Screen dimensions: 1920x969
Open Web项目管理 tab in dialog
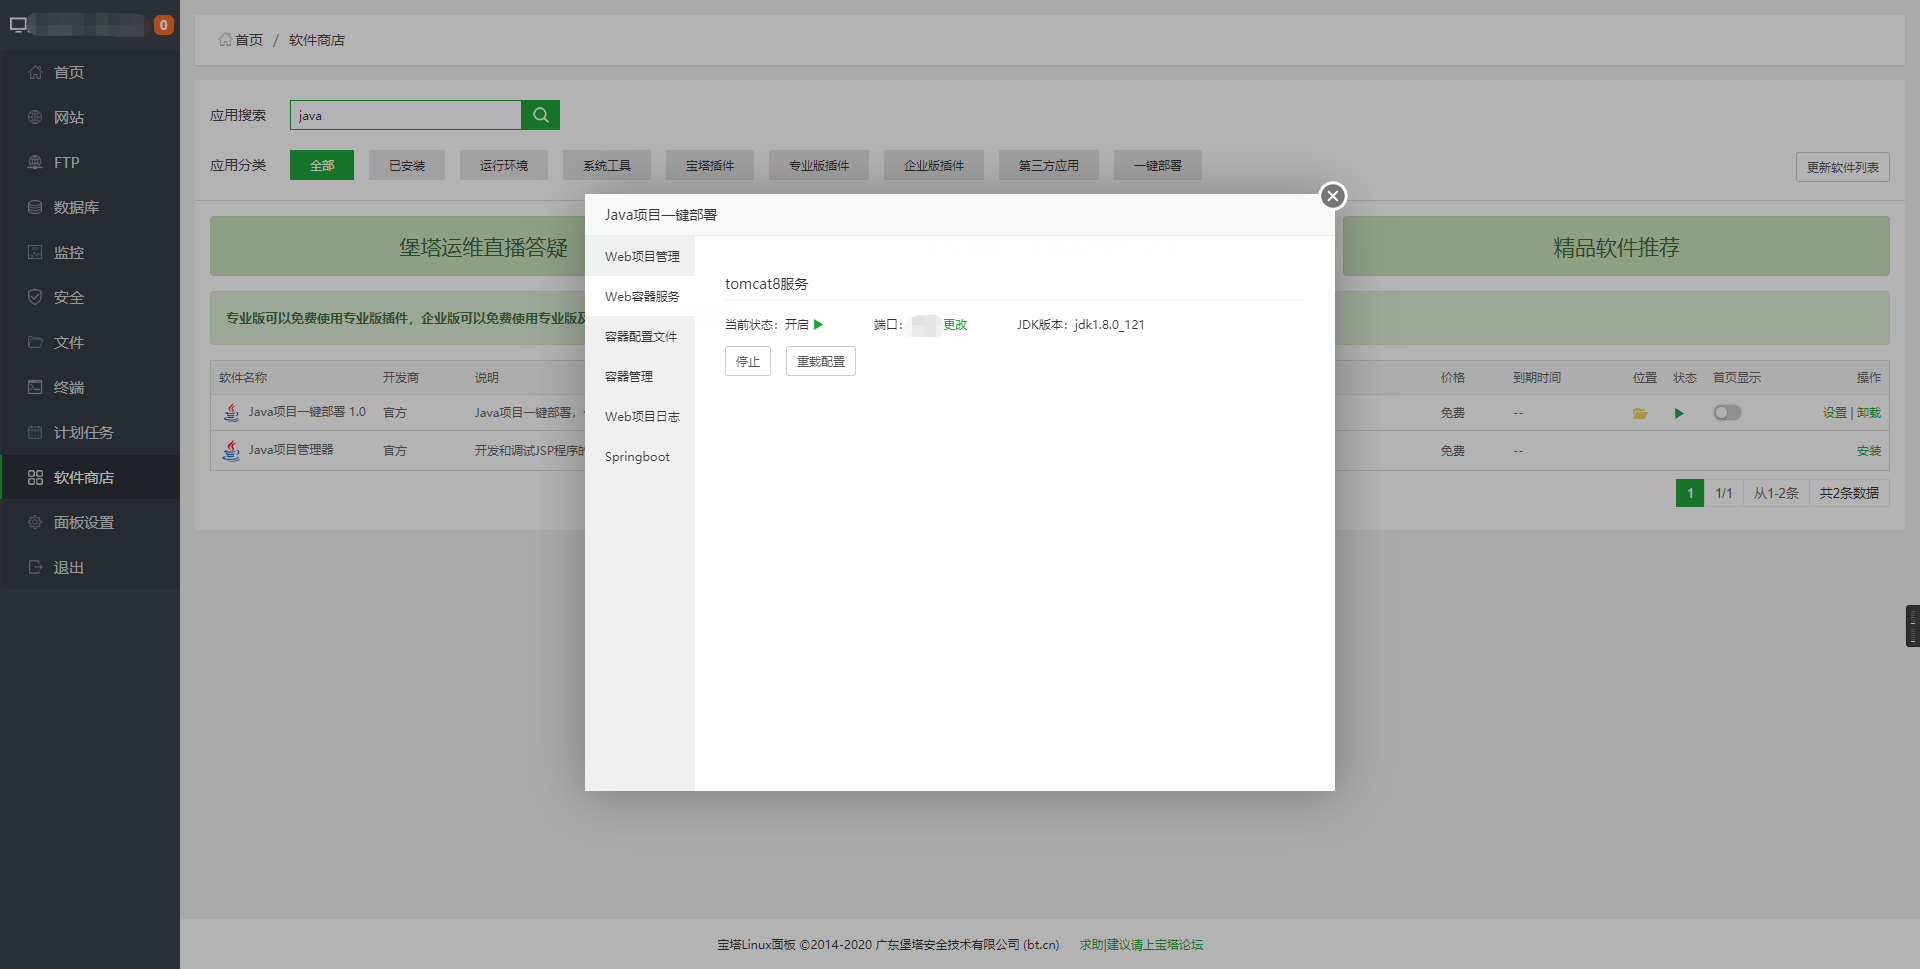click(x=640, y=256)
